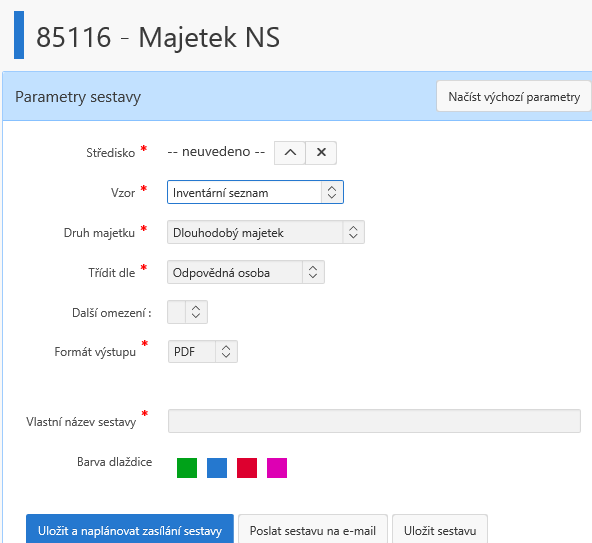Expand Středisko selection with chevron-up icon
This screenshot has height=543, width=592.
[x=290, y=153]
